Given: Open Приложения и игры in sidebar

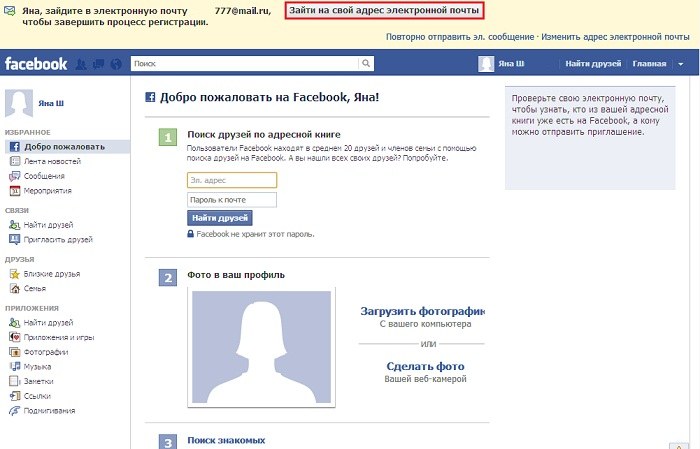Looking at the screenshot, I should pyautogui.click(x=59, y=337).
